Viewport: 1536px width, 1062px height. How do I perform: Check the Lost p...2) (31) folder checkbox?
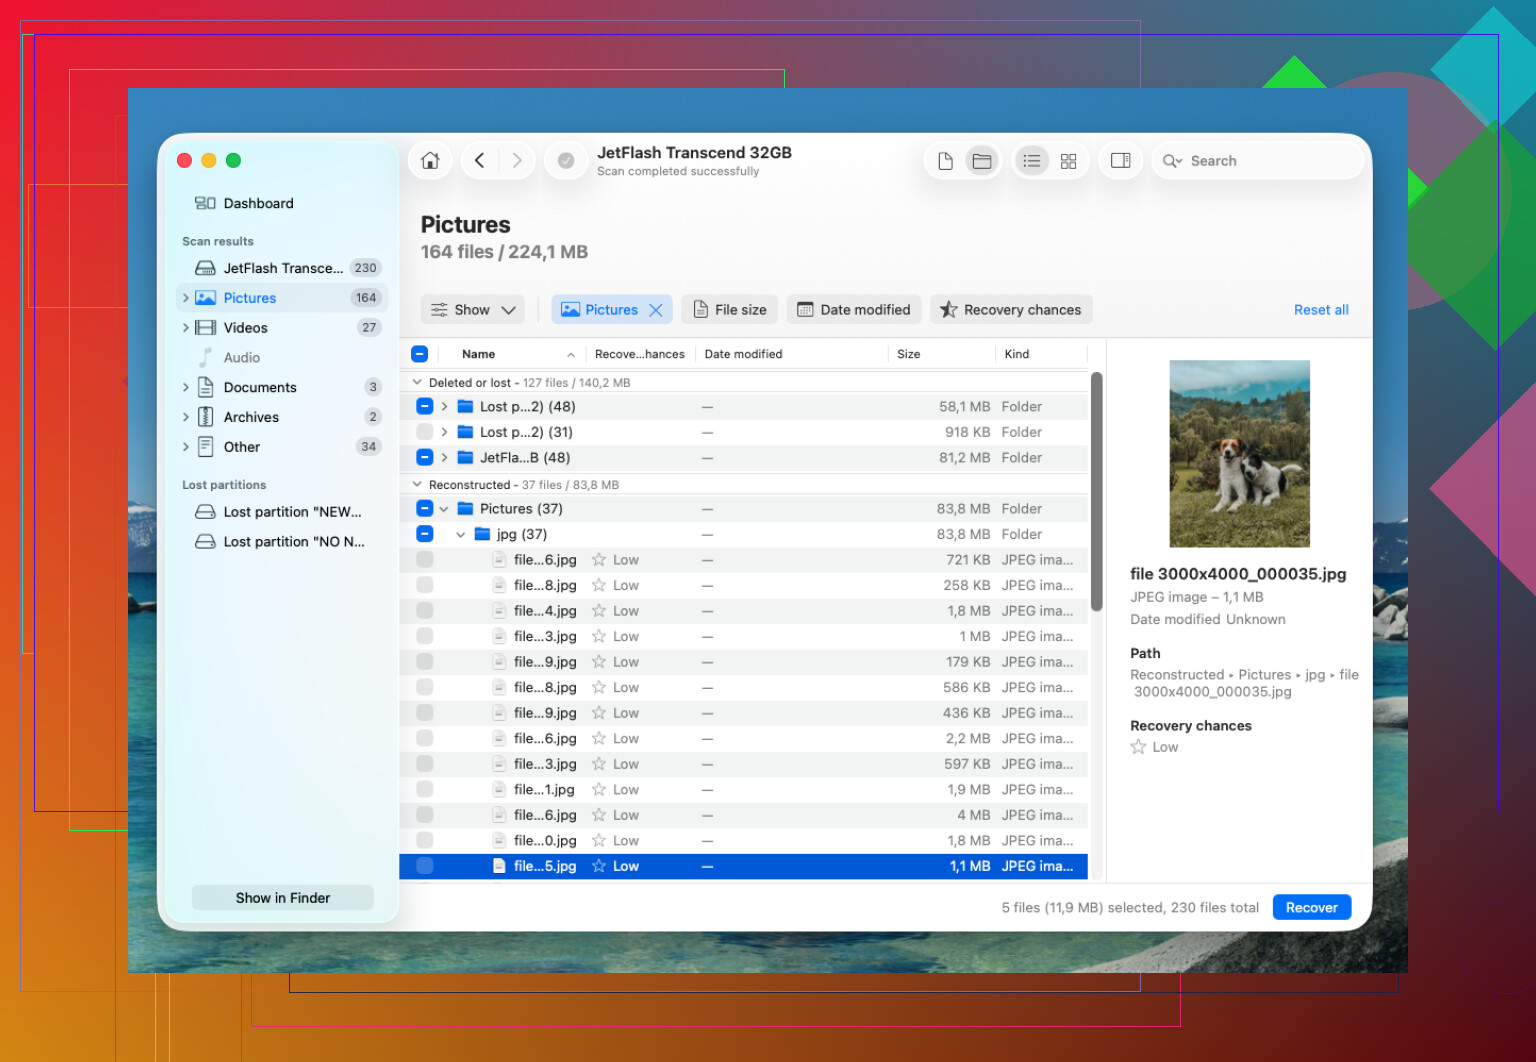[424, 432]
